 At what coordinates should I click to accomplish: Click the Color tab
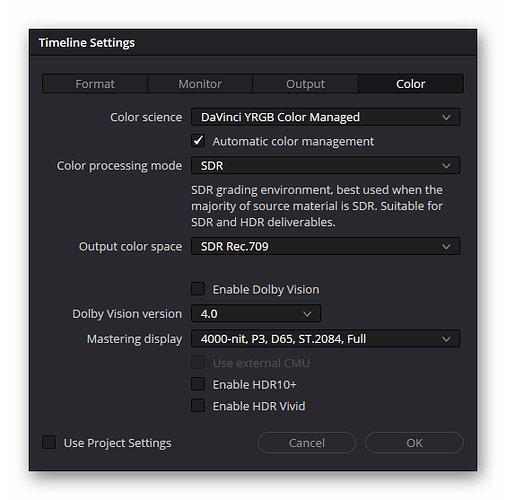tap(411, 84)
